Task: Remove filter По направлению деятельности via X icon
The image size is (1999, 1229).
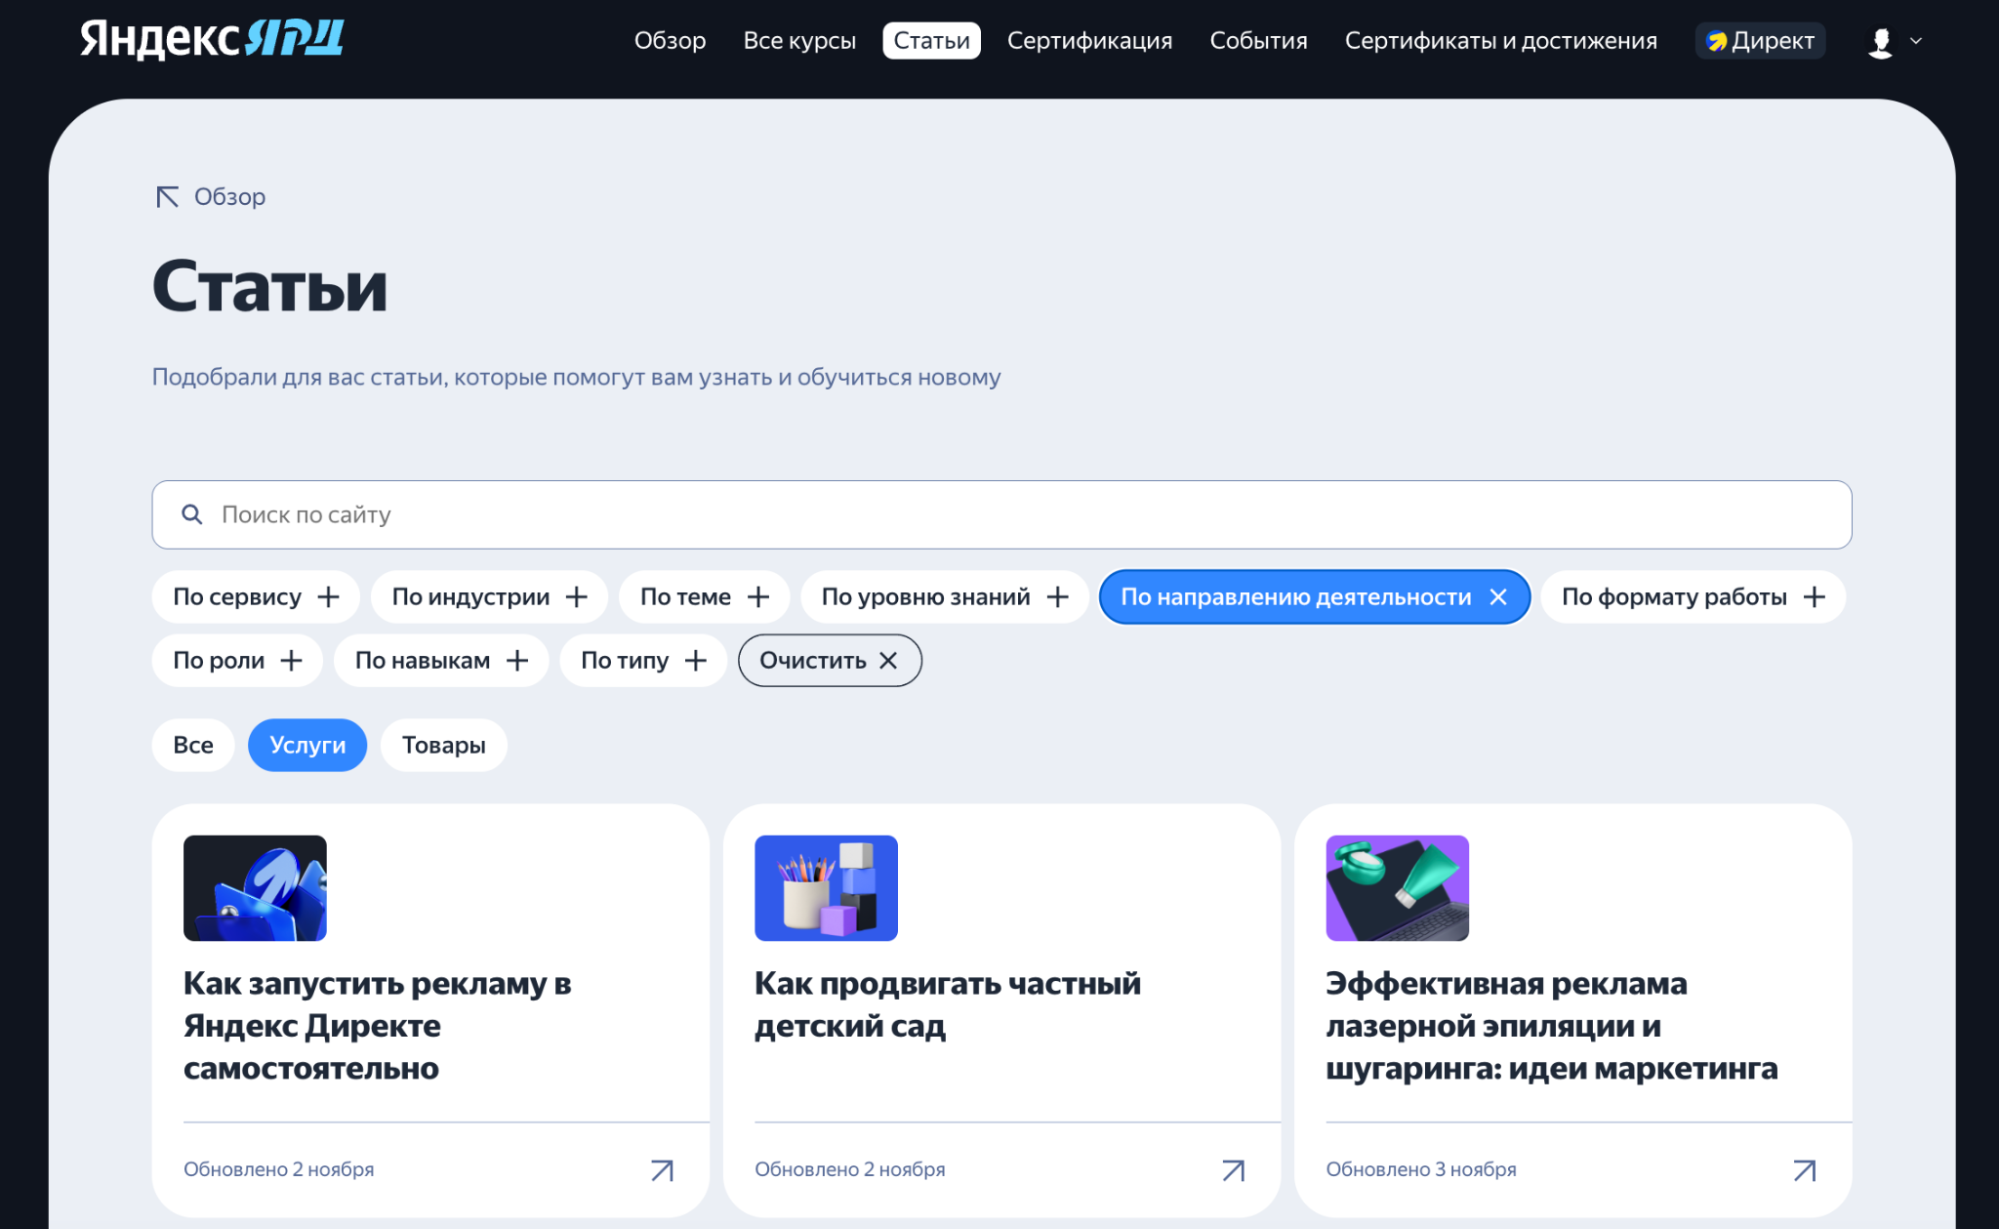Action: [x=1499, y=596]
